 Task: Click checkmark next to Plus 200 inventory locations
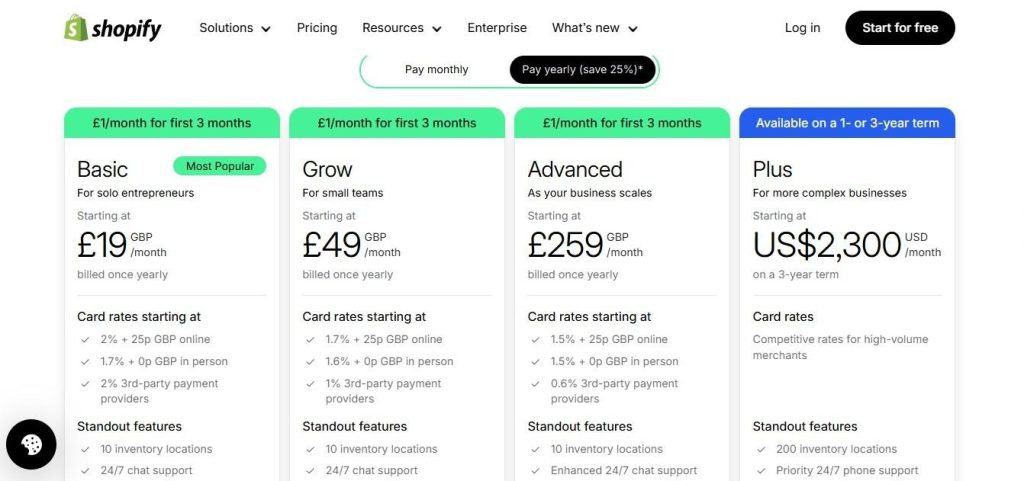tap(761, 449)
